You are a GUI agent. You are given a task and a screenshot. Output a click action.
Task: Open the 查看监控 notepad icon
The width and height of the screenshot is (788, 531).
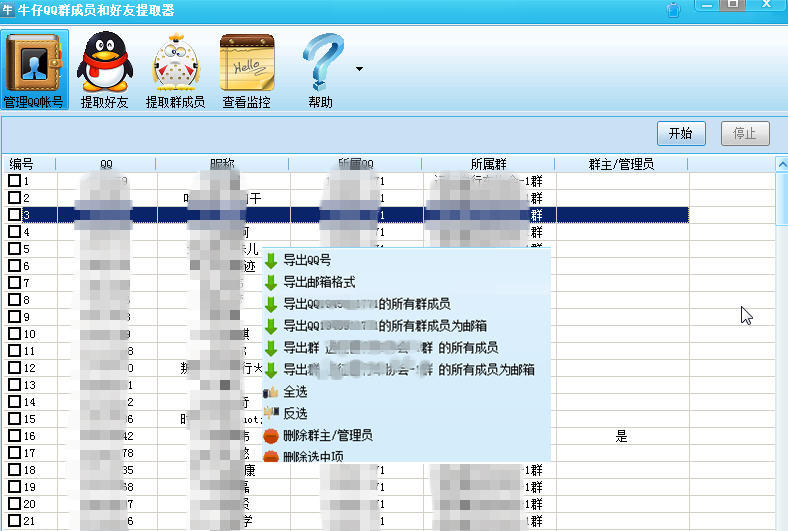[x=247, y=69]
